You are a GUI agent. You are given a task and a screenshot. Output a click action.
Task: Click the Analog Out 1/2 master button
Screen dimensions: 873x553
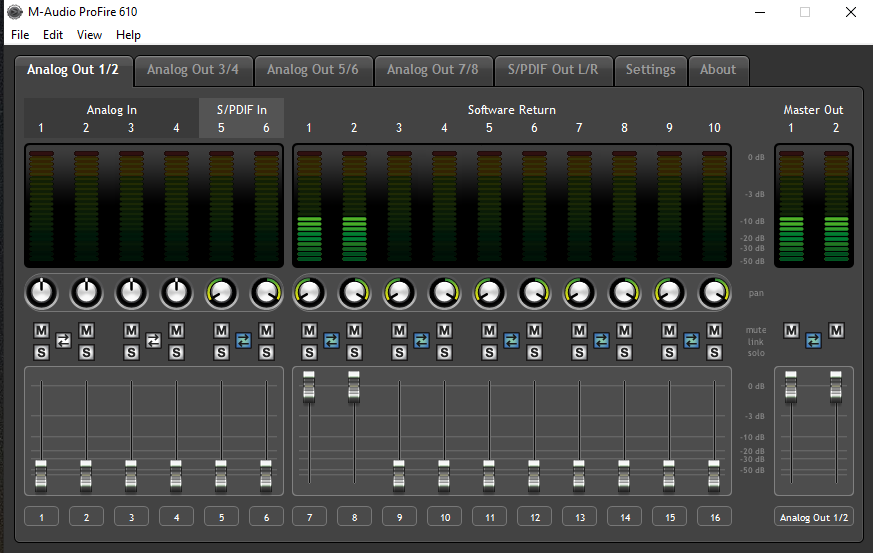coord(813,517)
